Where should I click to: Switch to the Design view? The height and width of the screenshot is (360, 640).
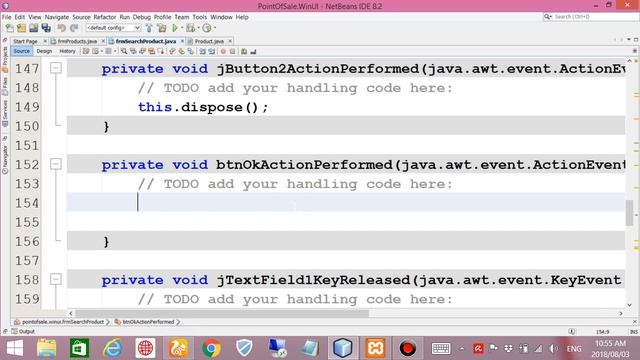click(x=44, y=51)
